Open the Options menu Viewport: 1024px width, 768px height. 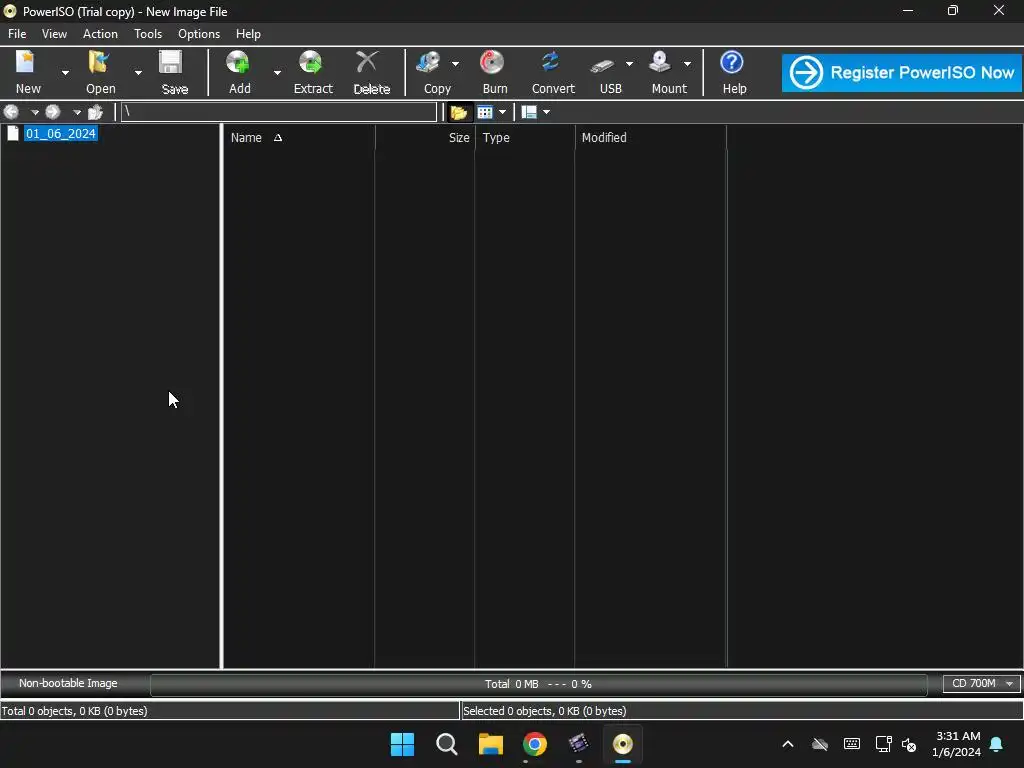pyautogui.click(x=199, y=34)
